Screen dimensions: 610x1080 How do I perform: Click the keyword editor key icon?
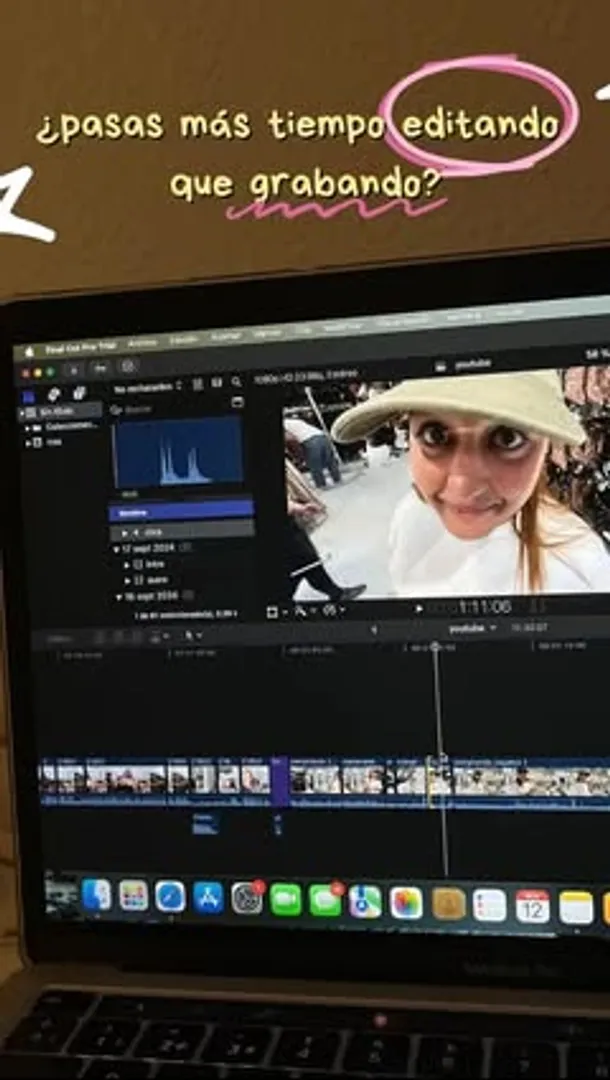[99, 368]
